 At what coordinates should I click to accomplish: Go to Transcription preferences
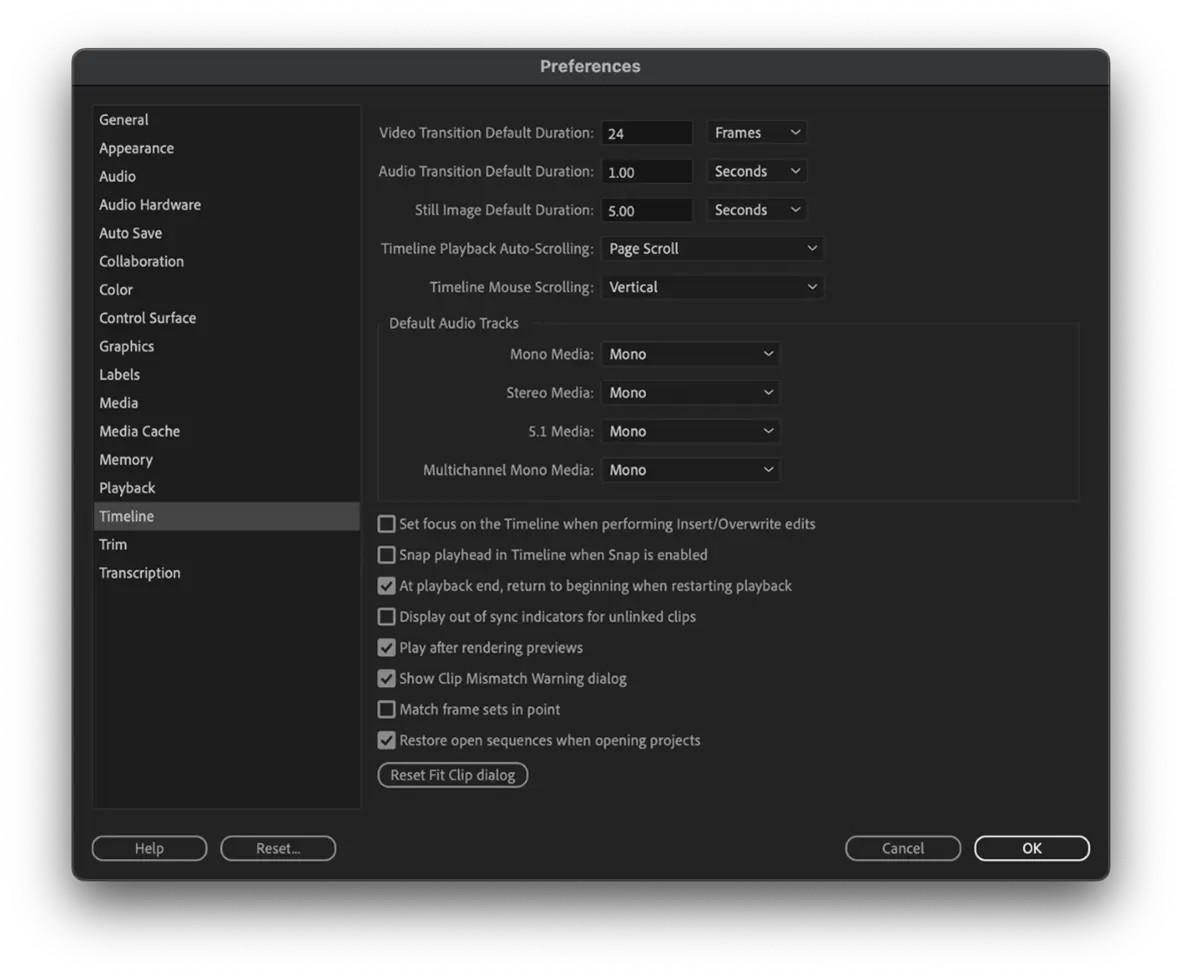tap(140, 573)
